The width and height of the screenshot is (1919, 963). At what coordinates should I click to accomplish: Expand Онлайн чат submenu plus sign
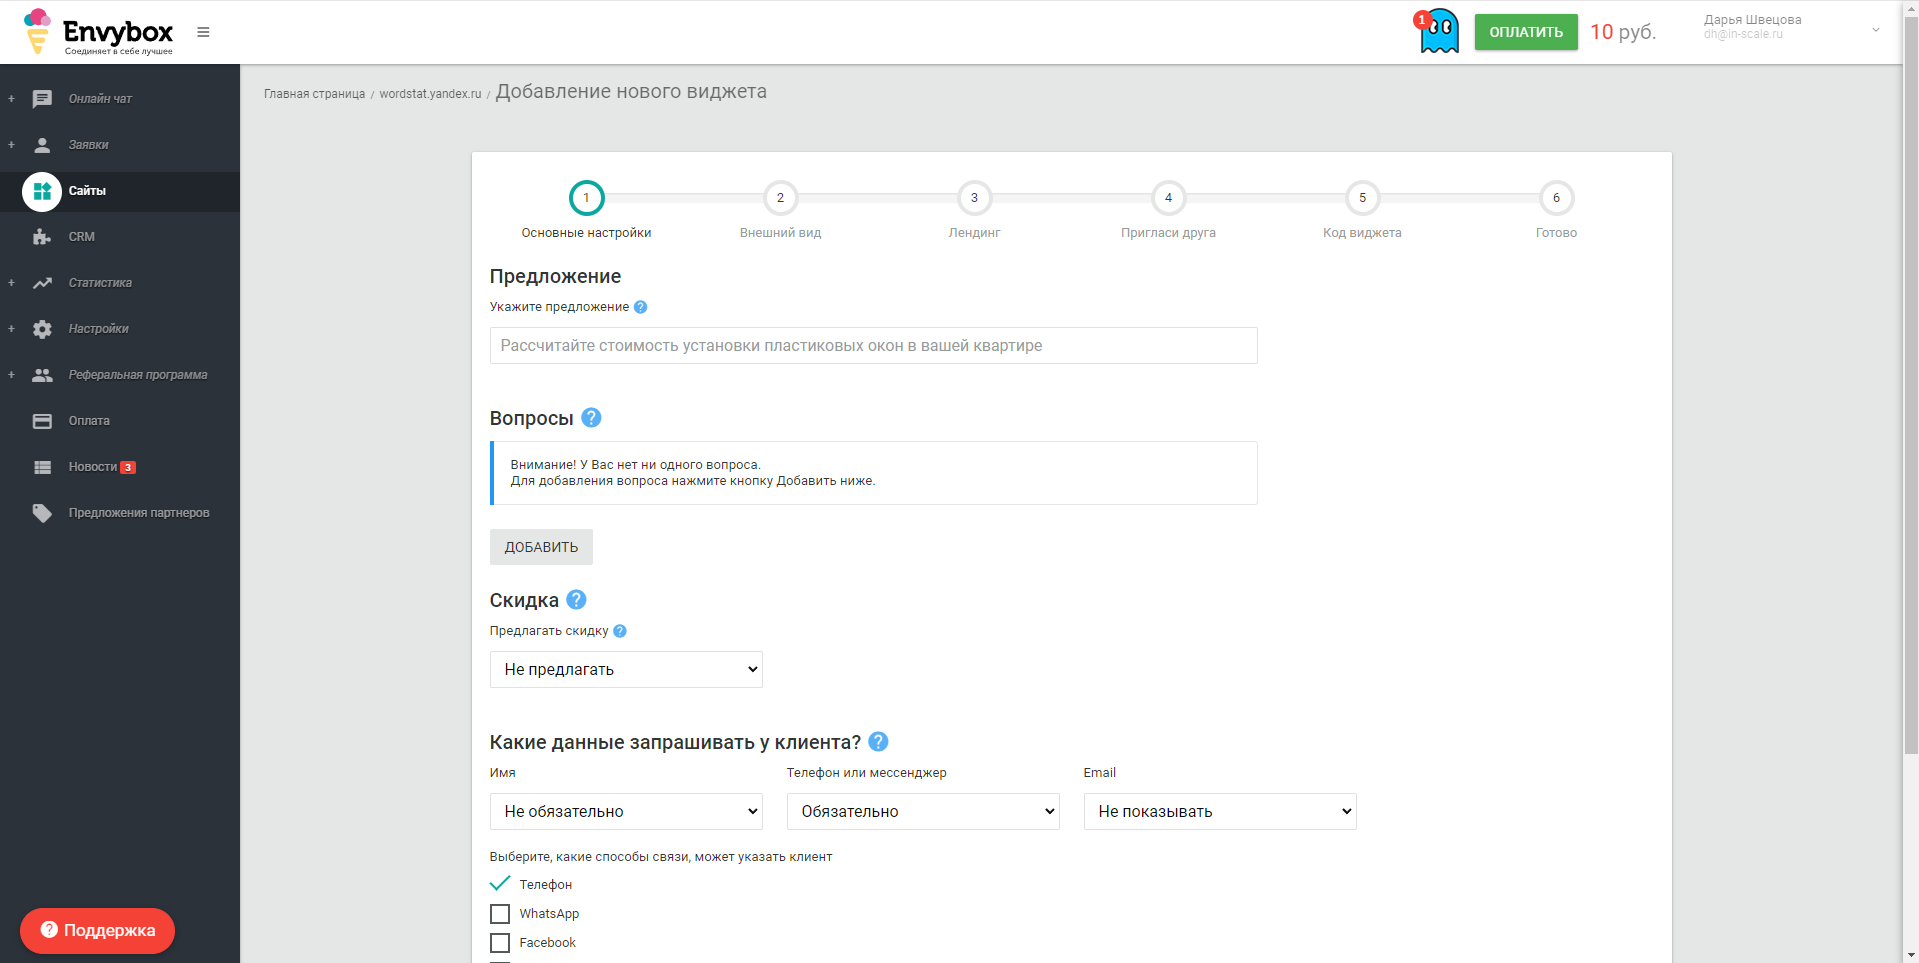[11, 99]
